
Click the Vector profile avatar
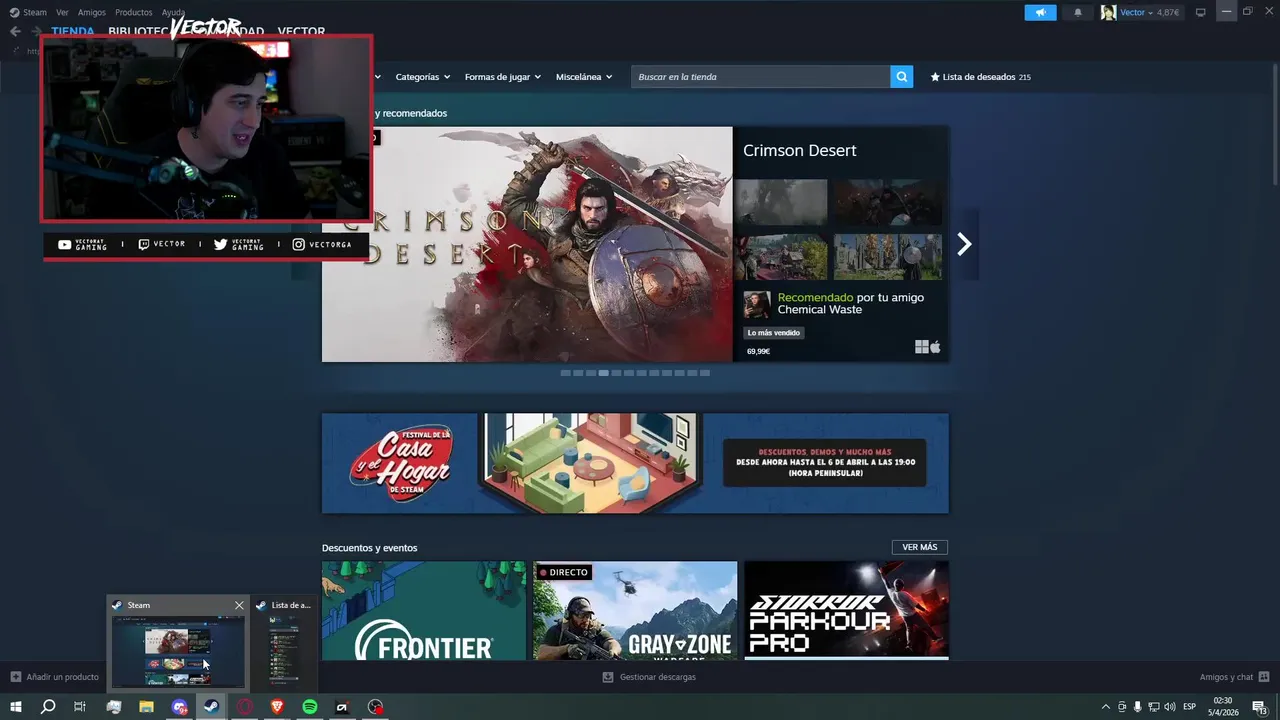point(1108,12)
